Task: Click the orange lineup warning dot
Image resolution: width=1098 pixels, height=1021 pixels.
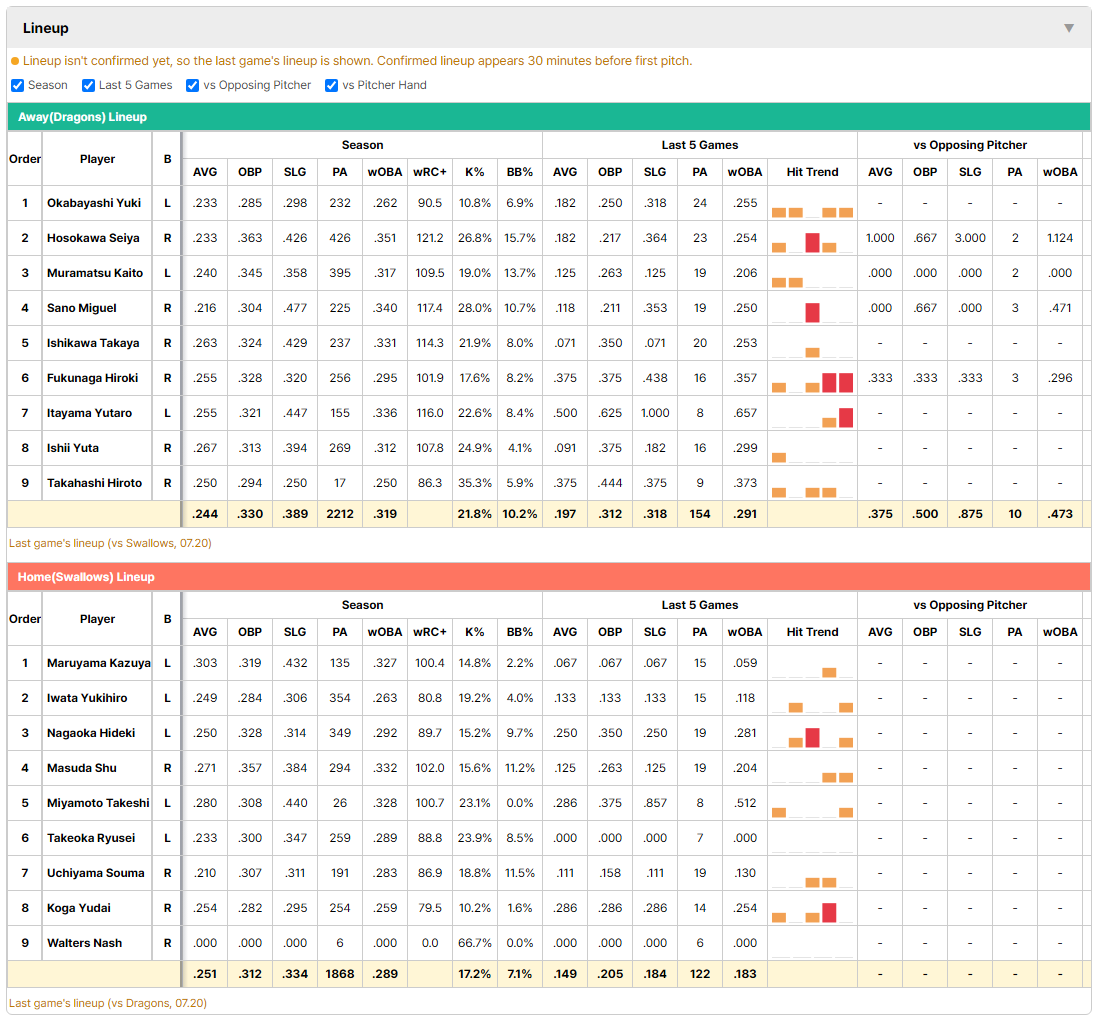Action: pyautogui.click(x=15, y=62)
